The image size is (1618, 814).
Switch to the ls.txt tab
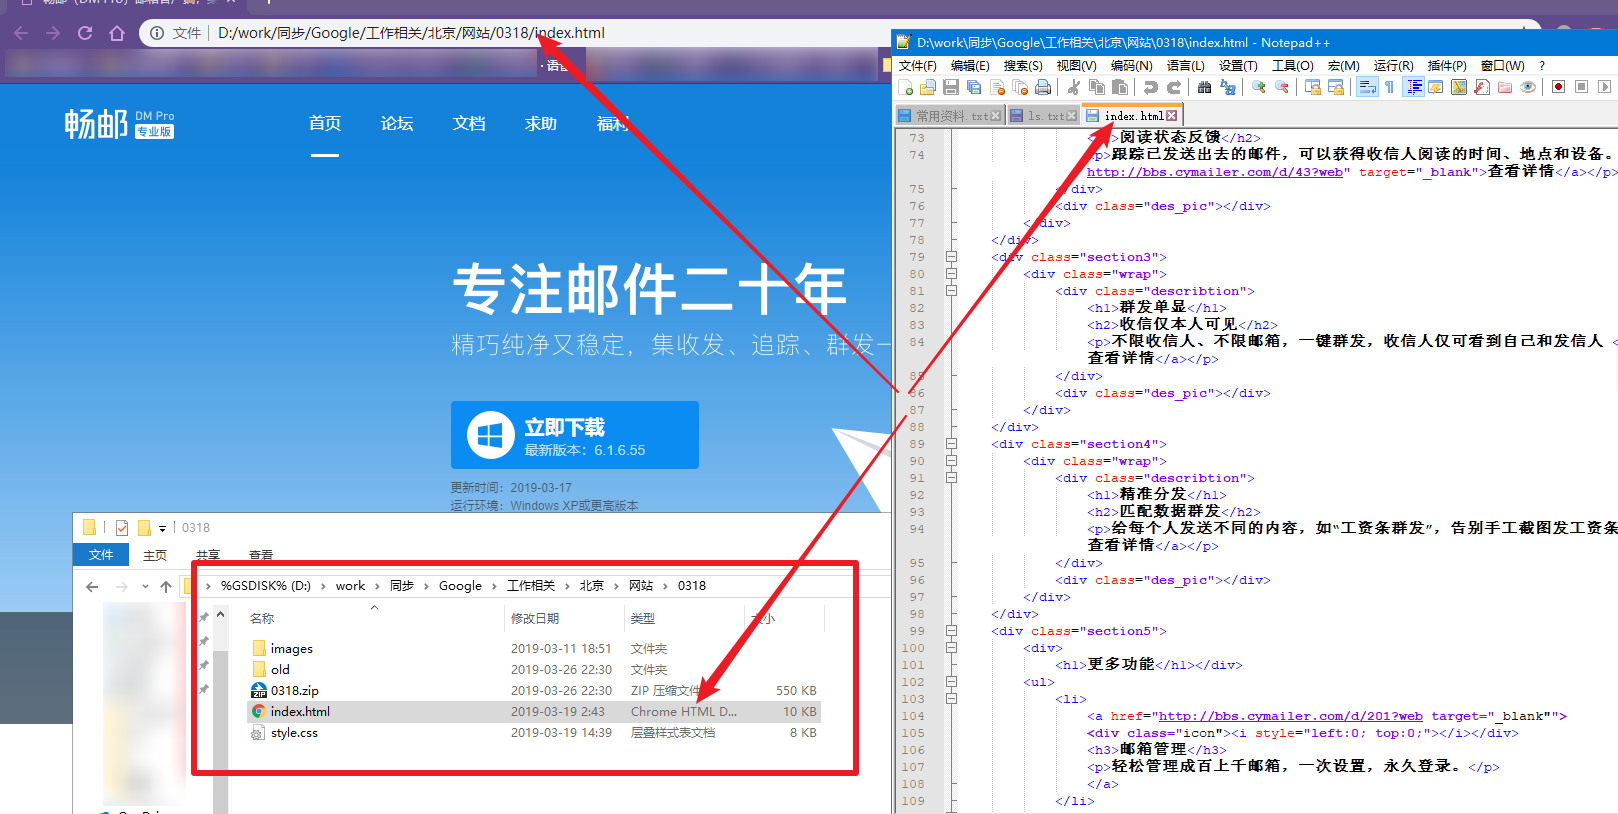coord(1043,116)
